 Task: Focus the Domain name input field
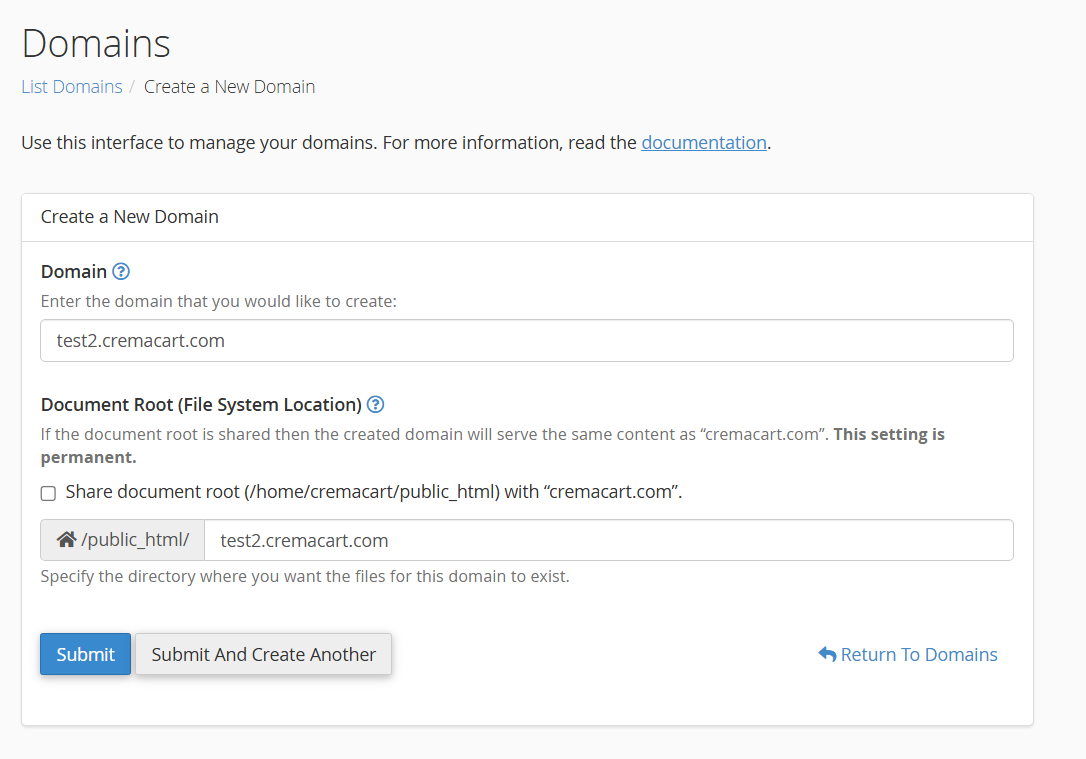point(527,341)
